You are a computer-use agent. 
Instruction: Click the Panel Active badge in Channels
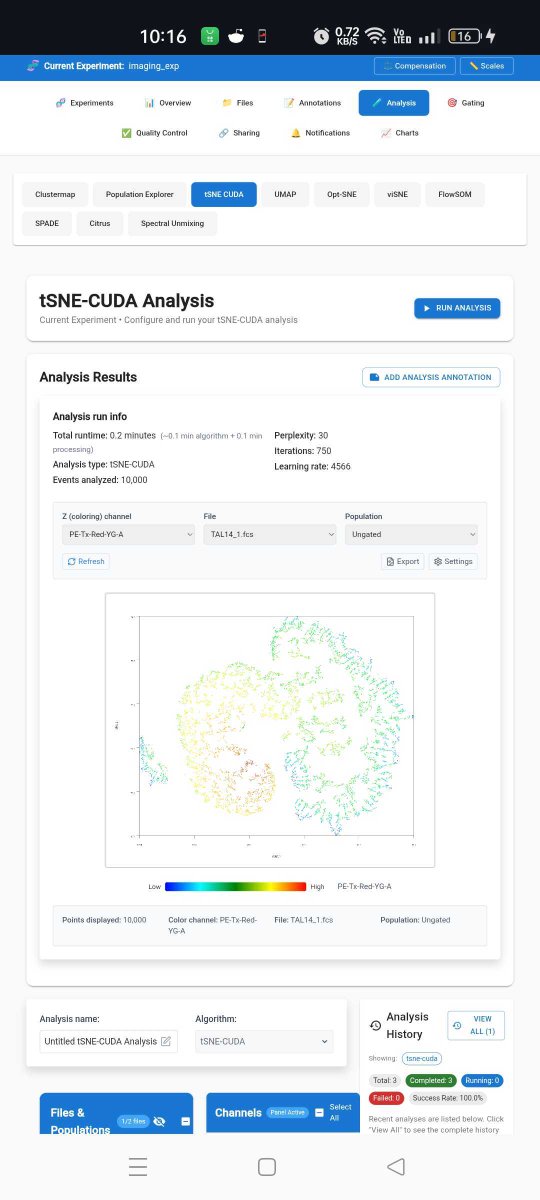[x=287, y=1112]
